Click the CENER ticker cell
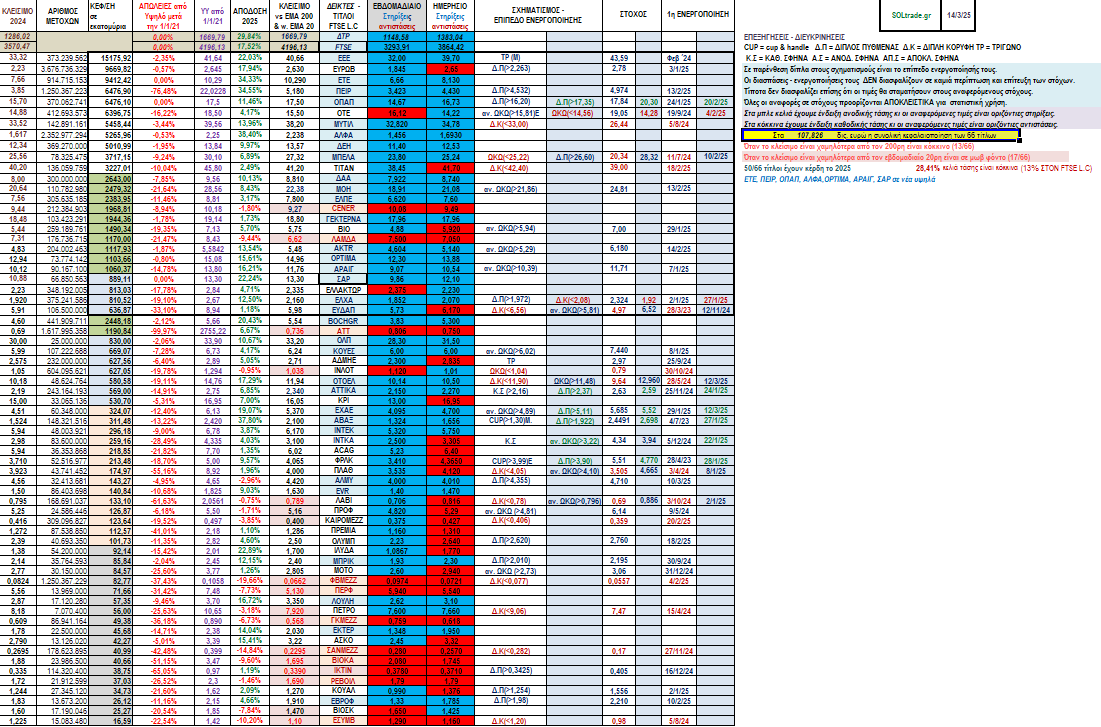The height and width of the screenshot is (727, 1101). click(x=344, y=209)
